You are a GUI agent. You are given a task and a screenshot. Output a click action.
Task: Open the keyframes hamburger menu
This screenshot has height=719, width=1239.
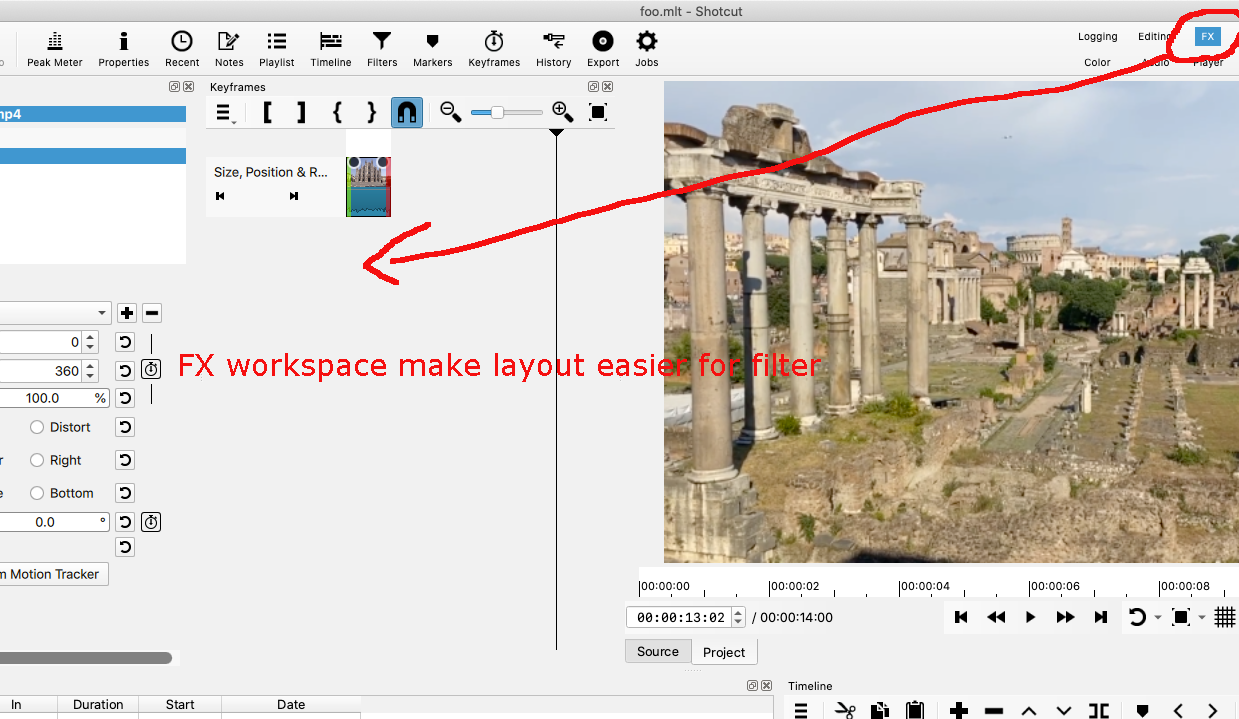point(224,113)
